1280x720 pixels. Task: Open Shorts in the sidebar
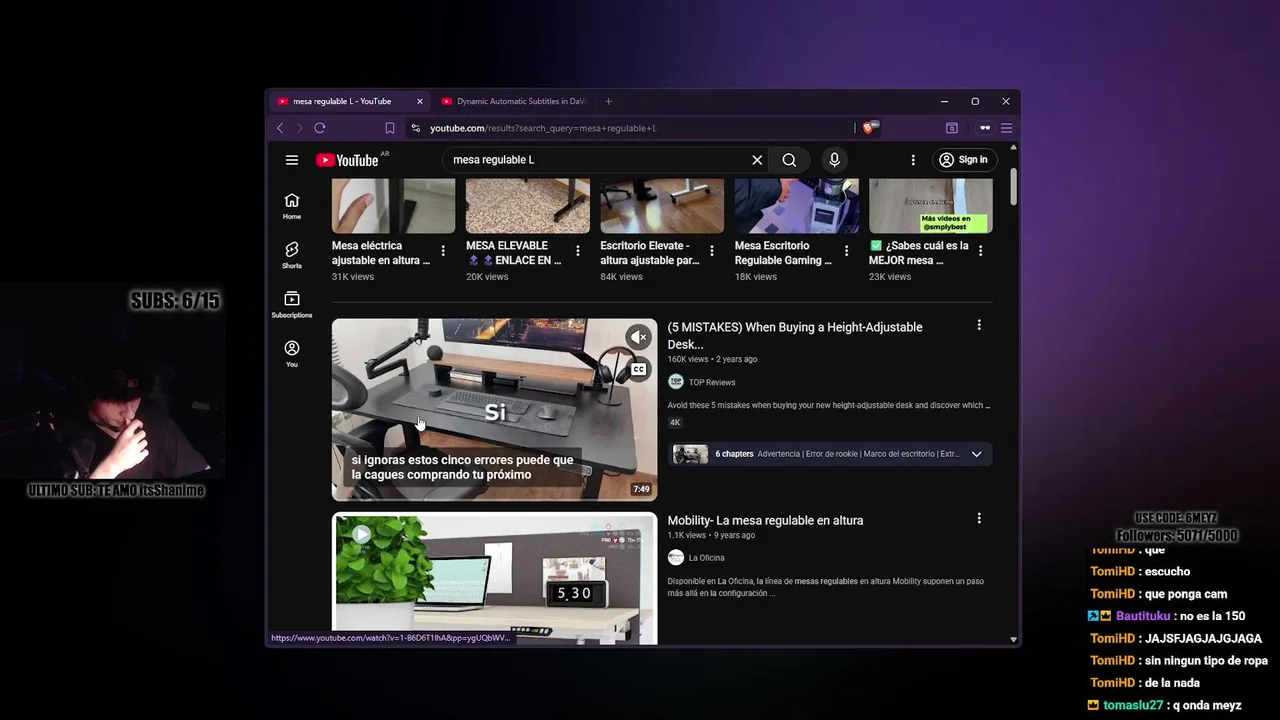292,255
